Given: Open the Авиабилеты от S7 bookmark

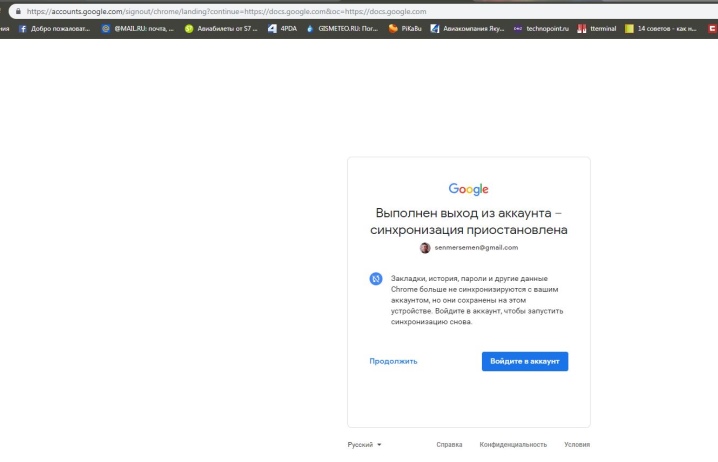Looking at the screenshot, I should click(x=221, y=28).
